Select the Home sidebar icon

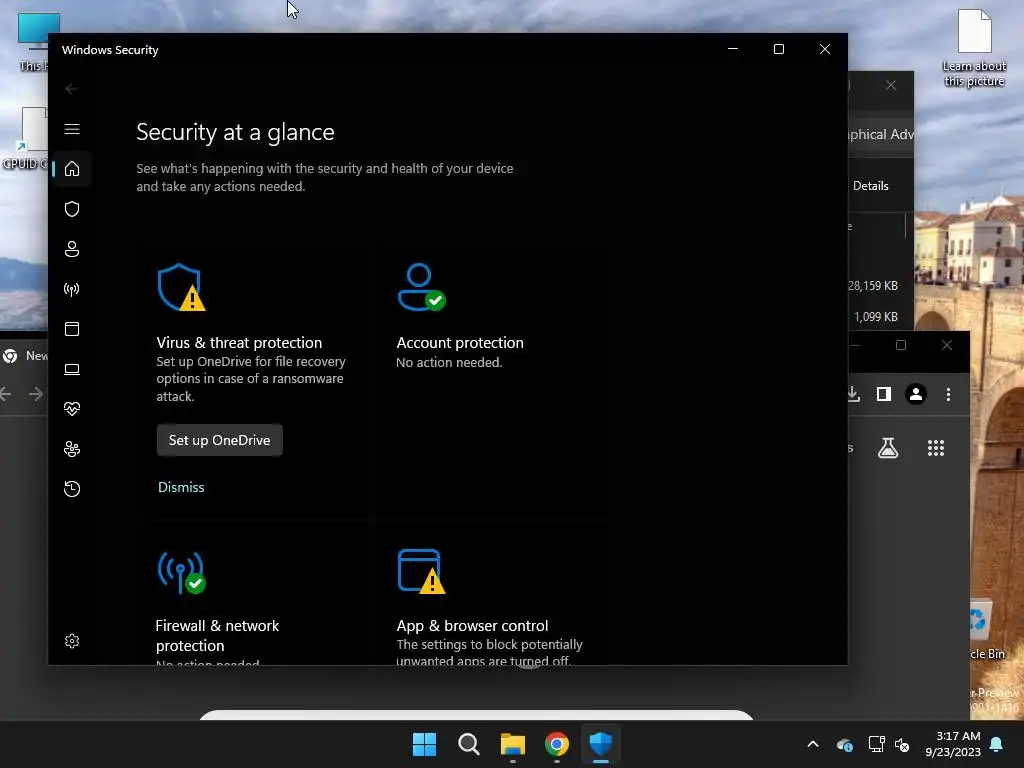pyautogui.click(x=72, y=168)
